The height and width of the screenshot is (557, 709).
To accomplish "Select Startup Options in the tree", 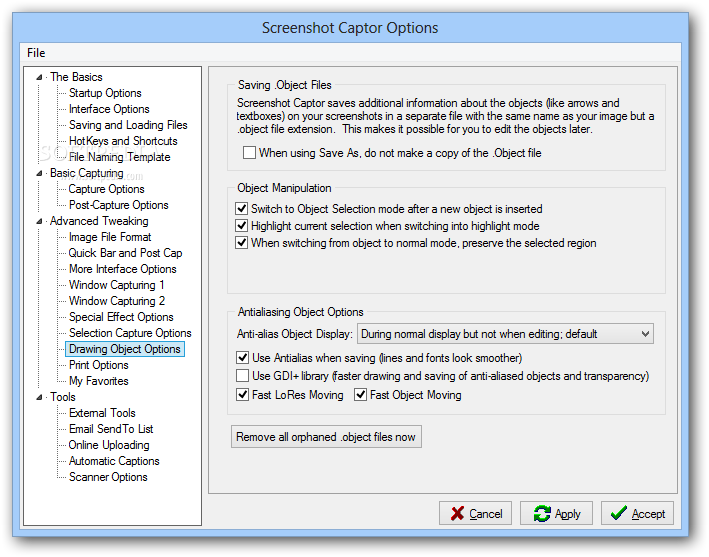I will pyautogui.click(x=105, y=93).
